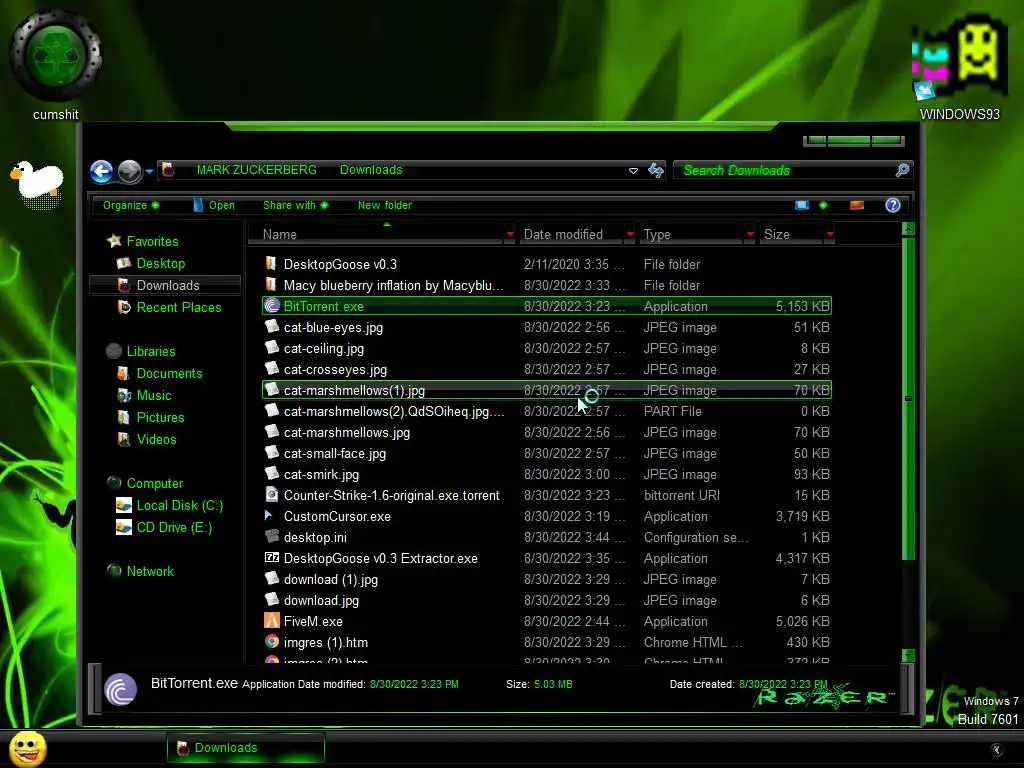
Task: Click the scrollbar down arrow
Action: tap(908, 655)
